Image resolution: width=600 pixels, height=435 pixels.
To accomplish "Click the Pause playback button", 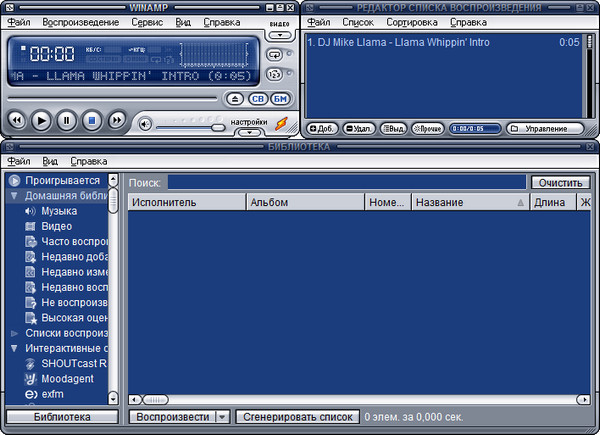I will point(66,120).
